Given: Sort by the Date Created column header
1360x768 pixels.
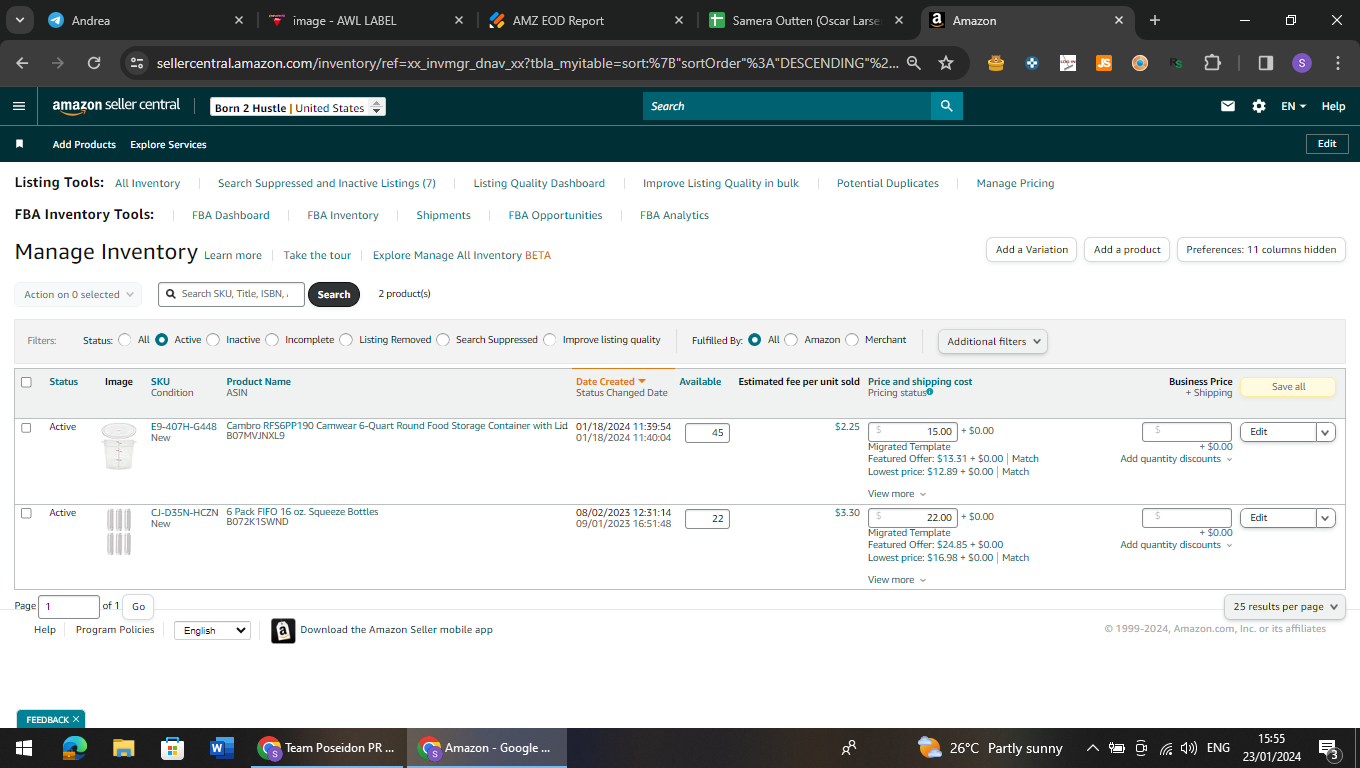Looking at the screenshot, I should [x=610, y=382].
